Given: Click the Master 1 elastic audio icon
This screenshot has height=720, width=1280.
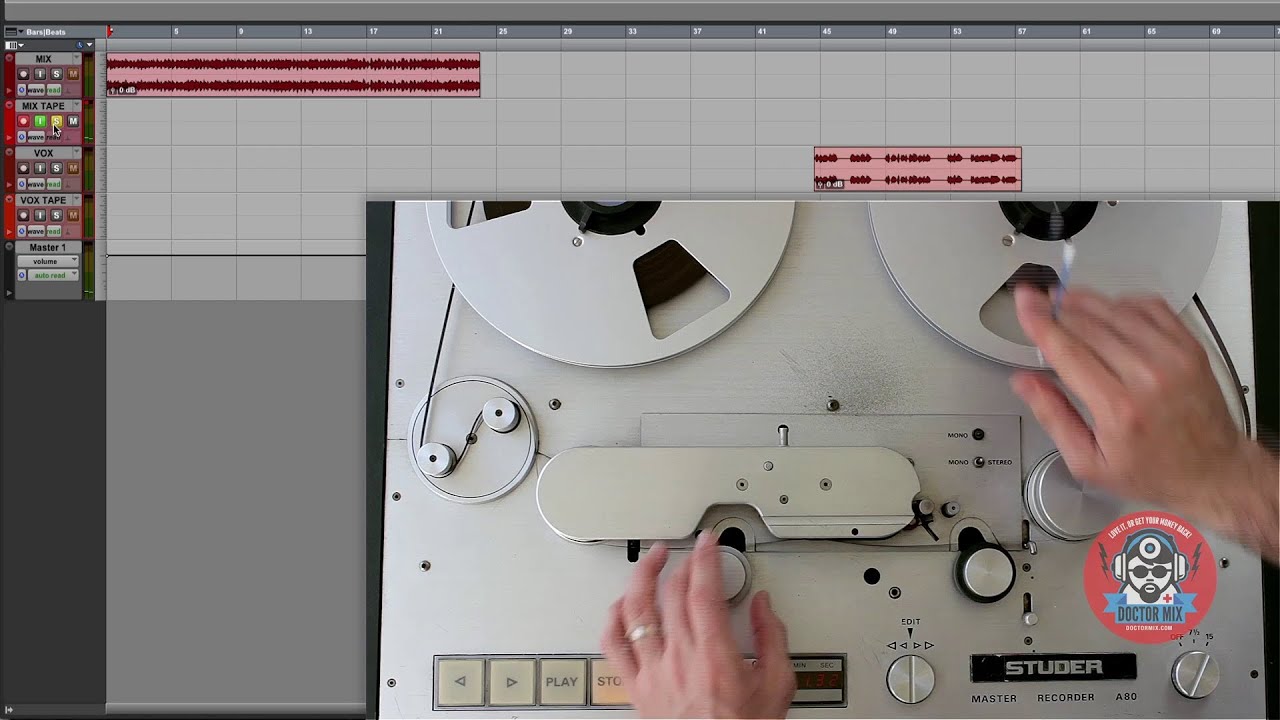Looking at the screenshot, I should [x=22, y=275].
